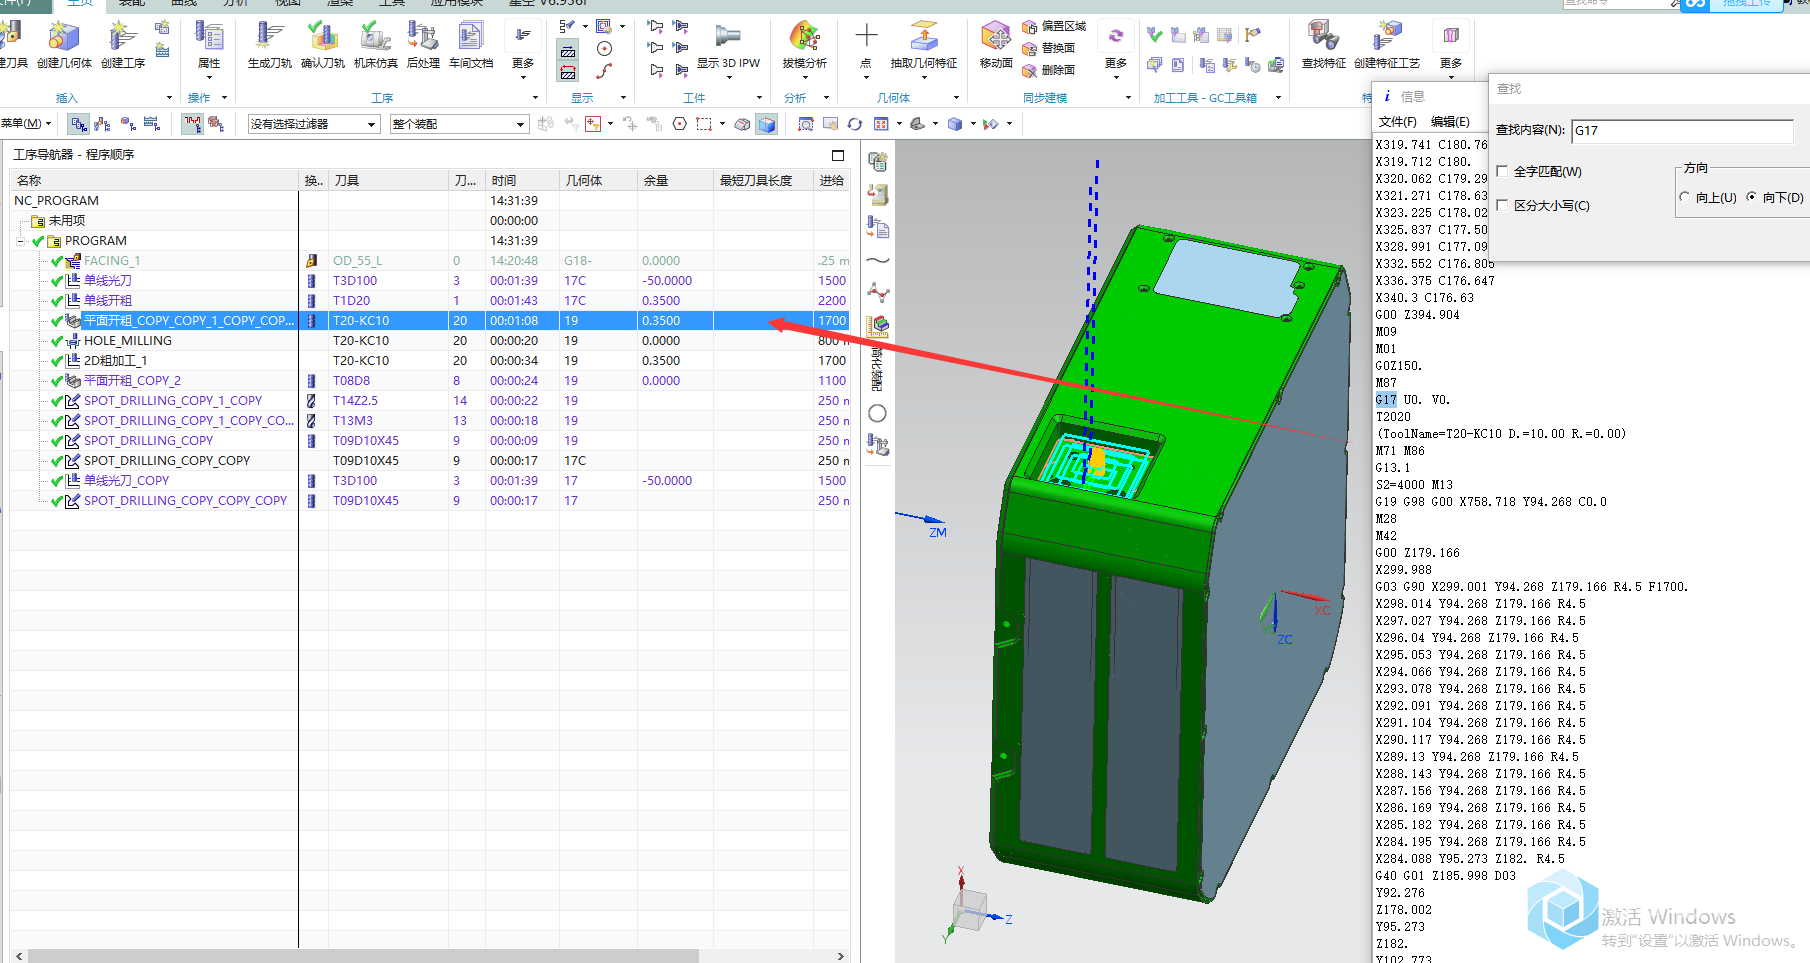Select the 未用项 (Unused Items) node
Screen dimensions: 1810x963
[67, 221]
